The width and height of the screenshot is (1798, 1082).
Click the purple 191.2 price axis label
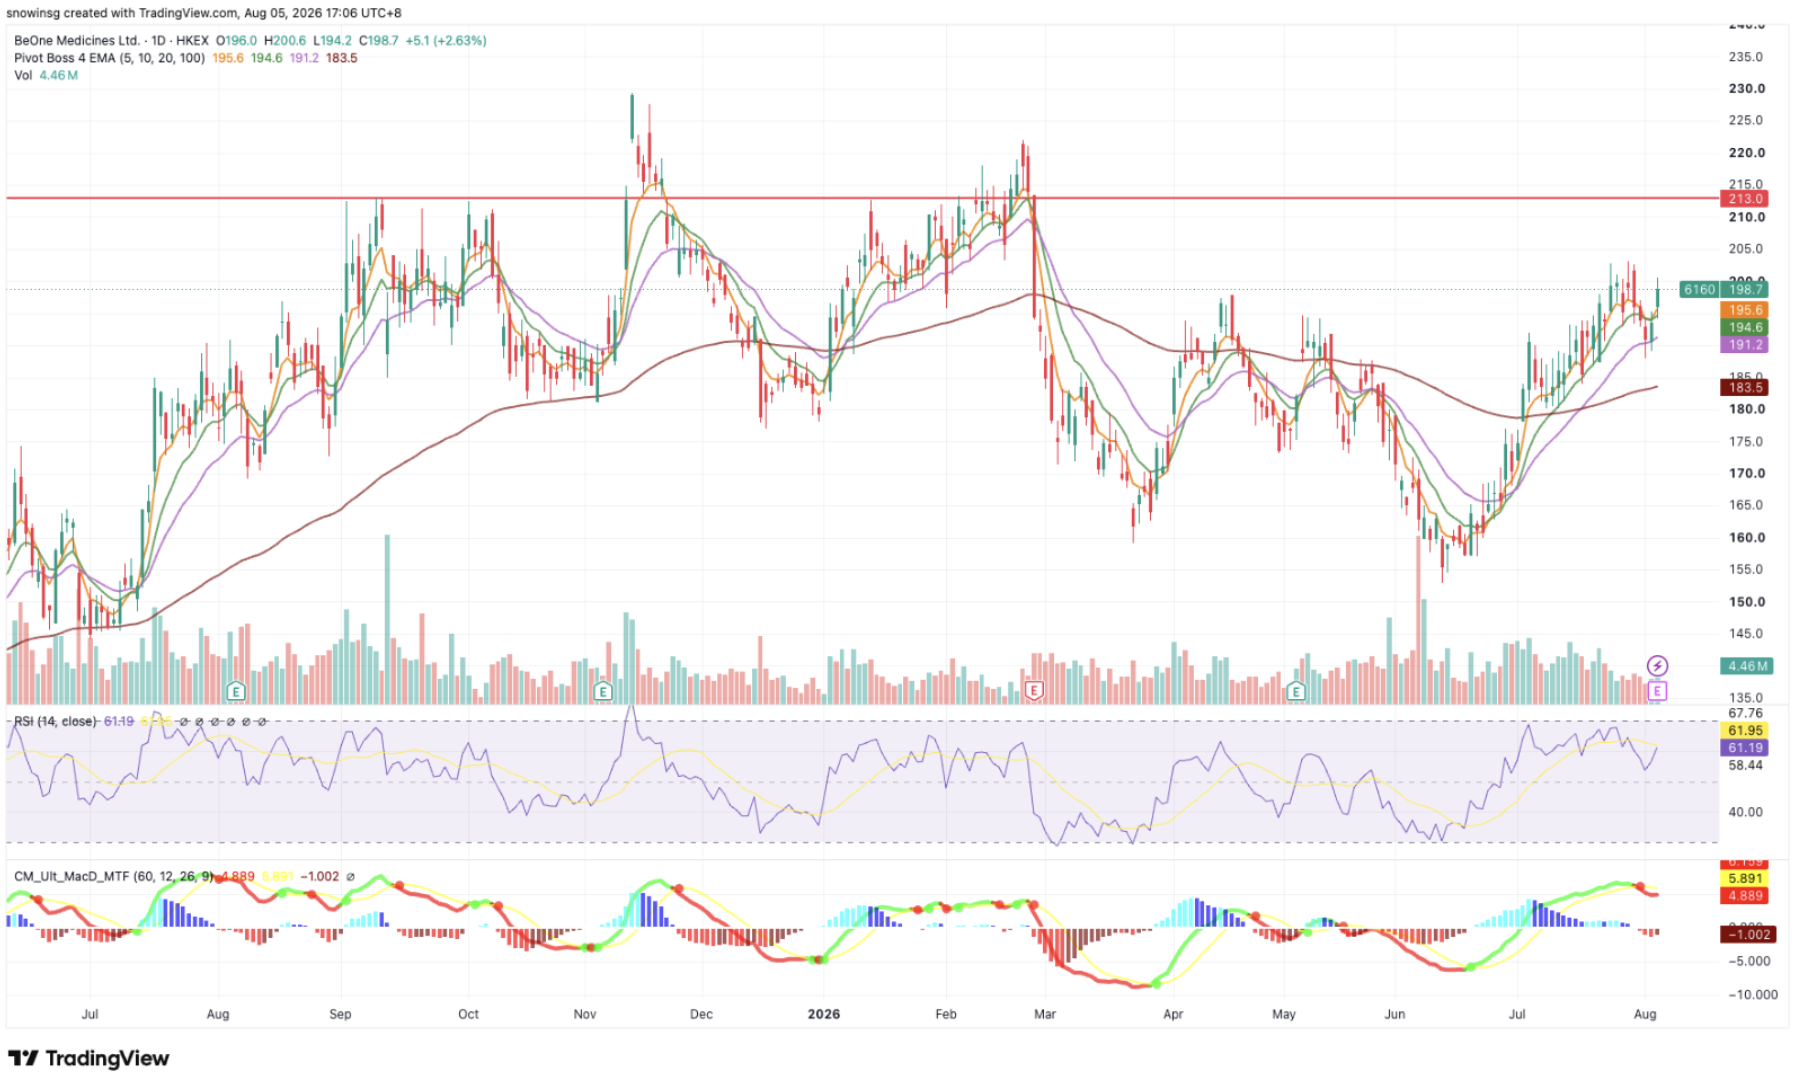pyautogui.click(x=1745, y=344)
